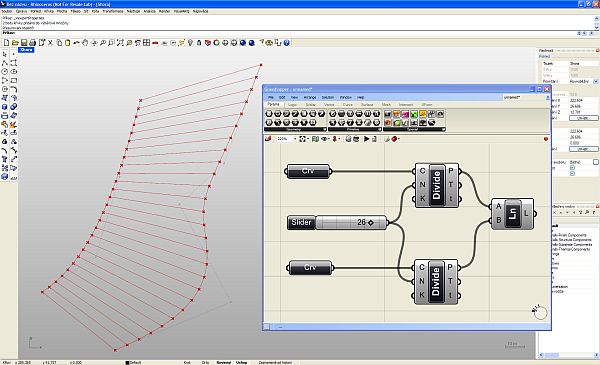600x365 pixels.
Task: Select the Rectangle tool in left sidebar
Action: (14, 80)
